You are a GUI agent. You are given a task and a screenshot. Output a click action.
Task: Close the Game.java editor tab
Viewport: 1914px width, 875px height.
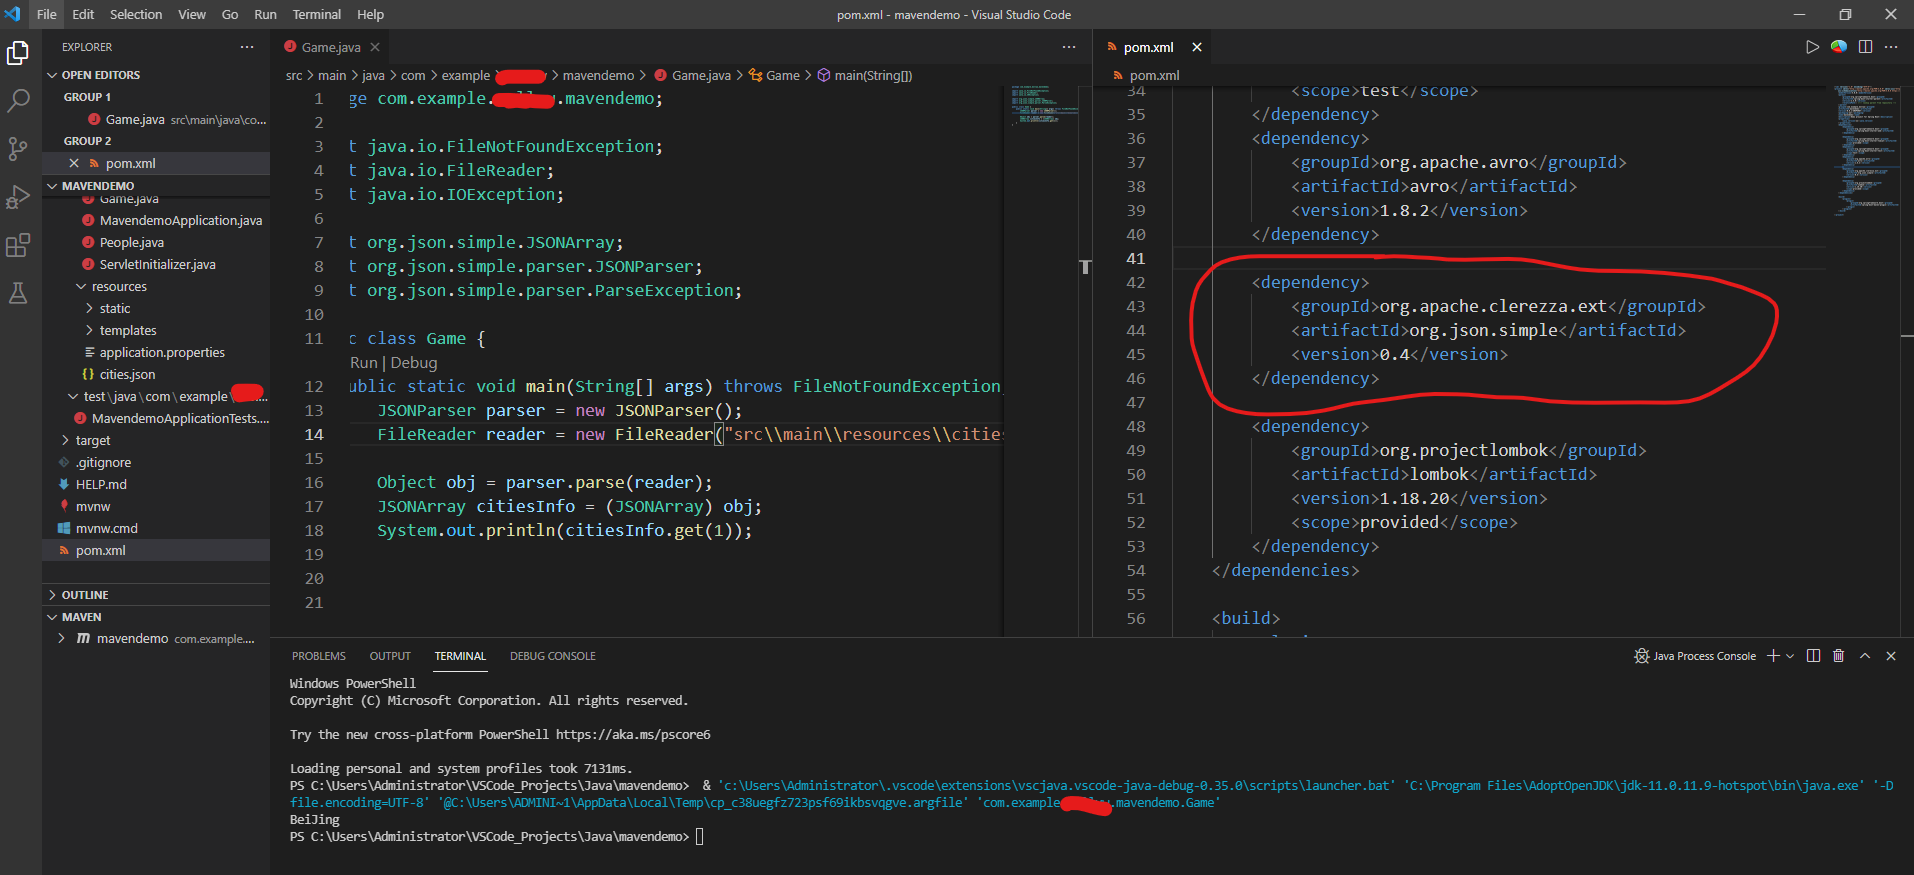(x=375, y=47)
